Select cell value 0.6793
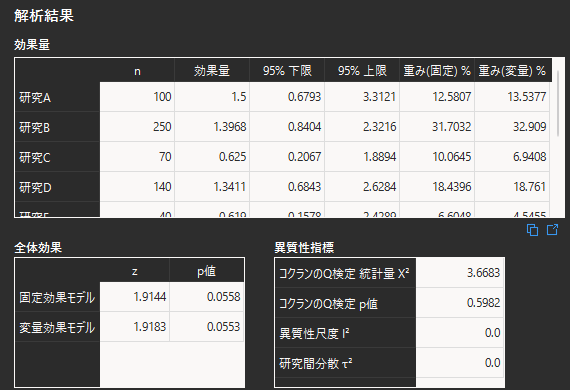This screenshot has width=570, height=390. tap(287, 97)
